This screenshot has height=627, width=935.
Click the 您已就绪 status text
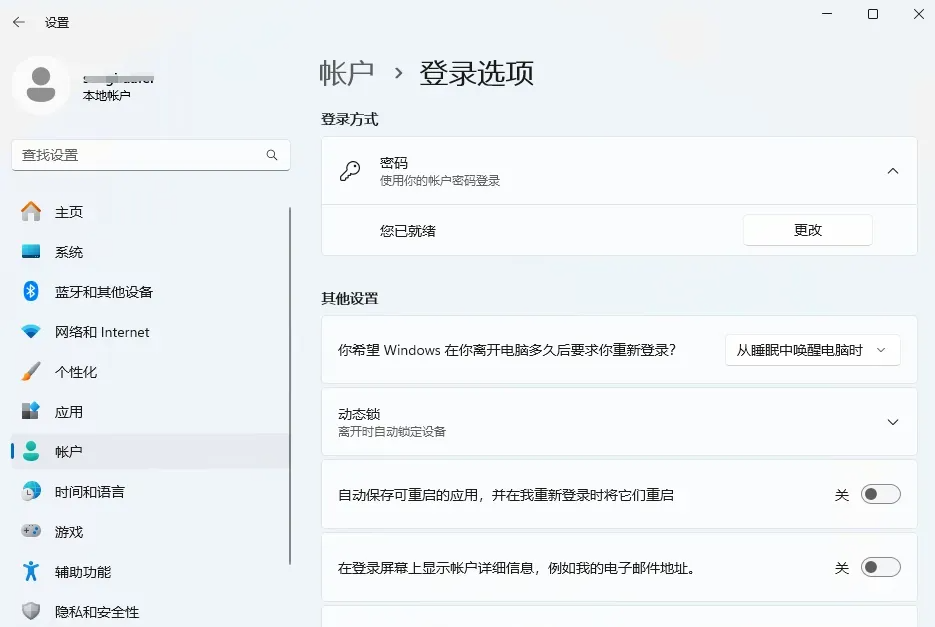[408, 231]
